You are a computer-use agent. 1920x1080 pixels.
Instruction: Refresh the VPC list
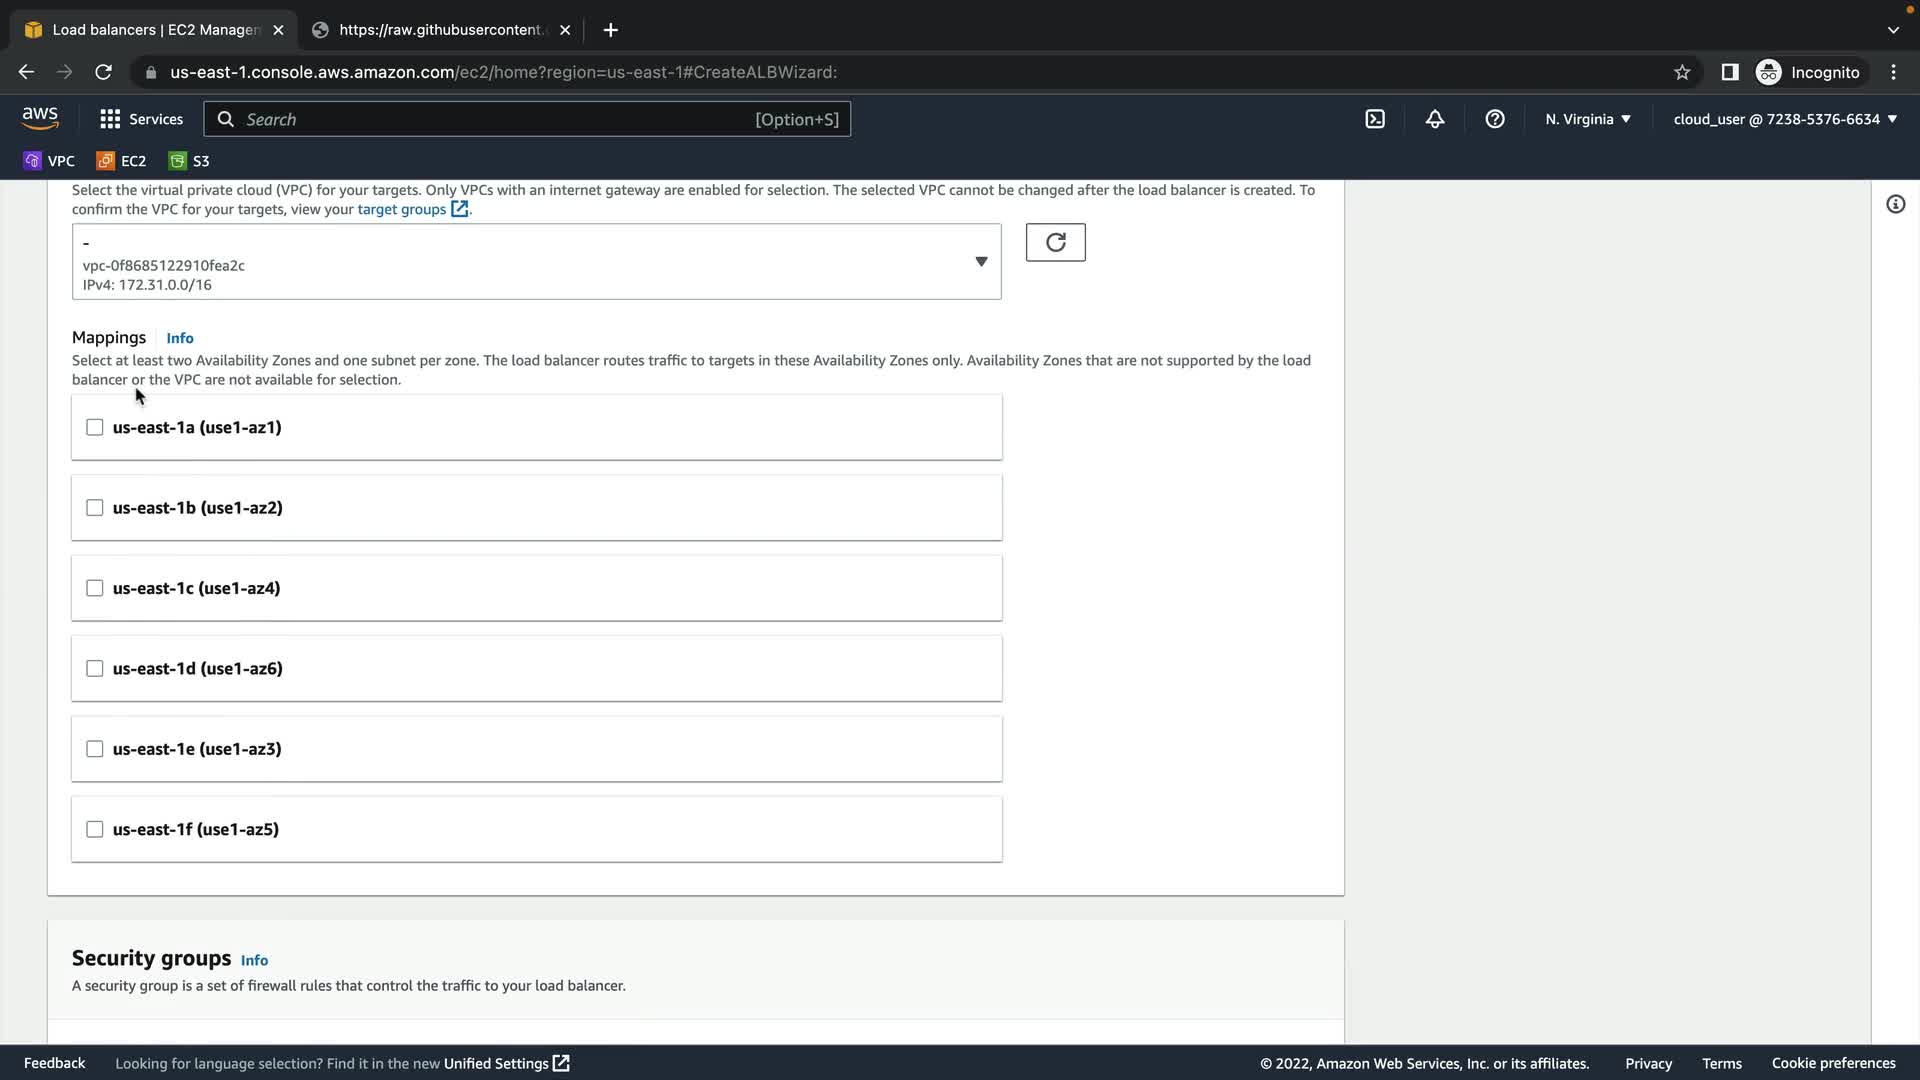[x=1055, y=242]
